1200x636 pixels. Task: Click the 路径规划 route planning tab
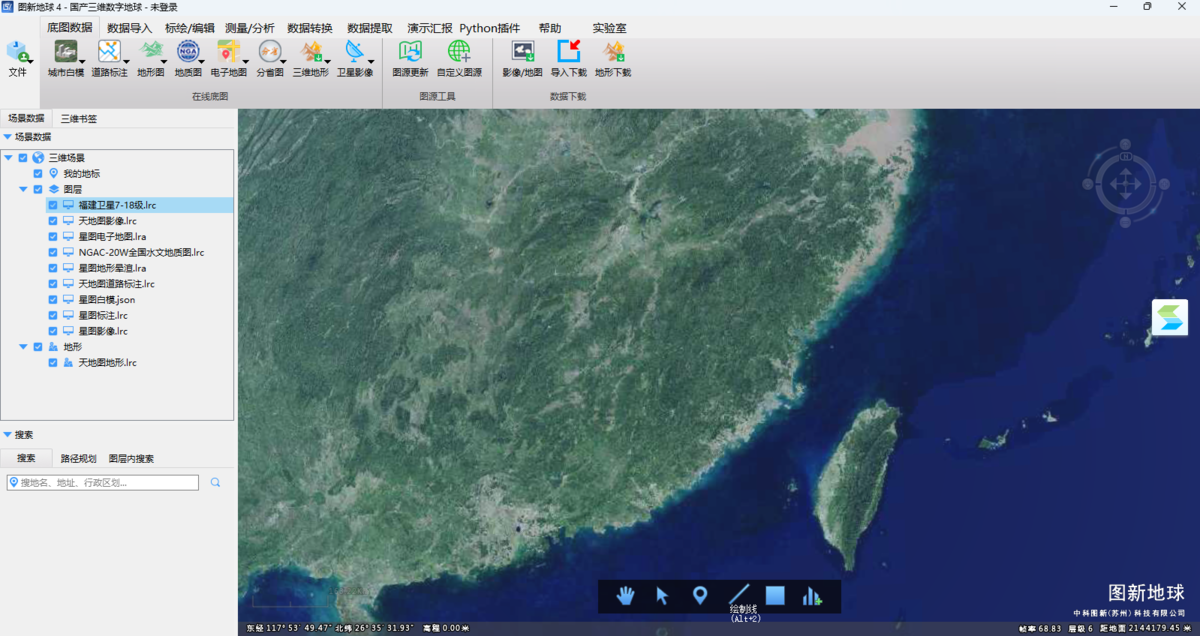pyautogui.click(x=78, y=459)
